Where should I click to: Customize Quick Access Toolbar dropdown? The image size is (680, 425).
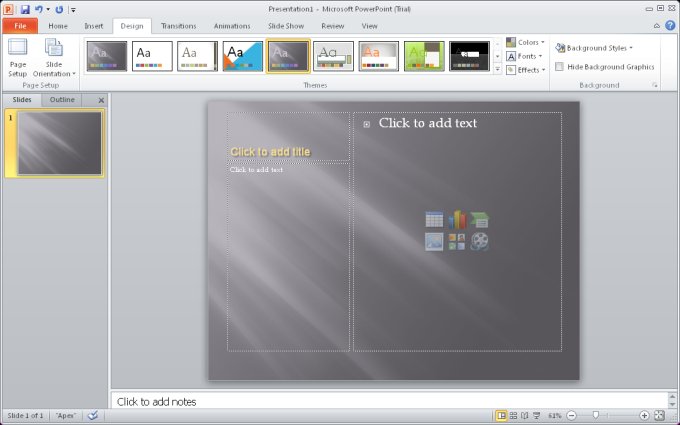73,10
